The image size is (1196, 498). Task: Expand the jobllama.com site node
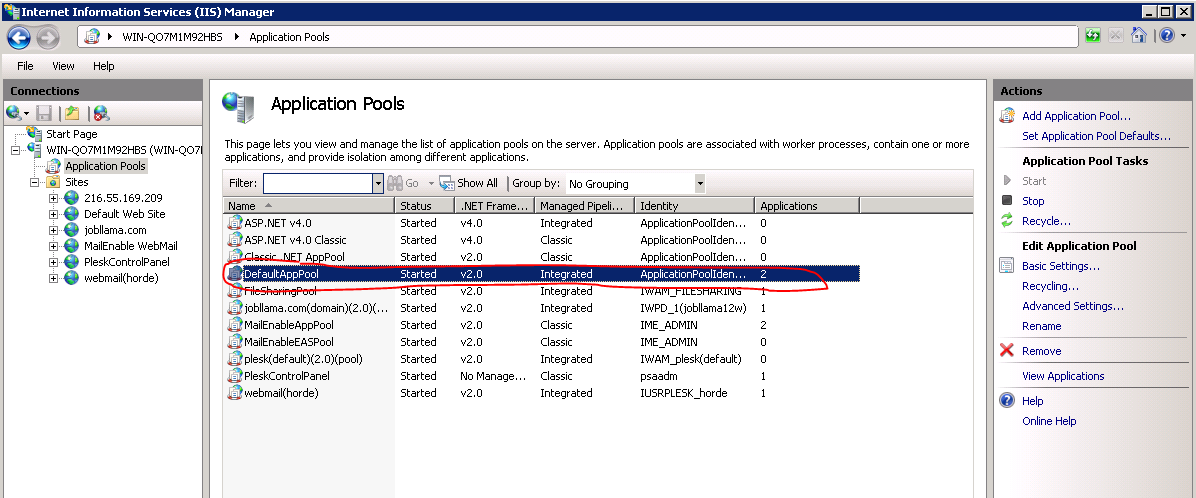point(54,230)
